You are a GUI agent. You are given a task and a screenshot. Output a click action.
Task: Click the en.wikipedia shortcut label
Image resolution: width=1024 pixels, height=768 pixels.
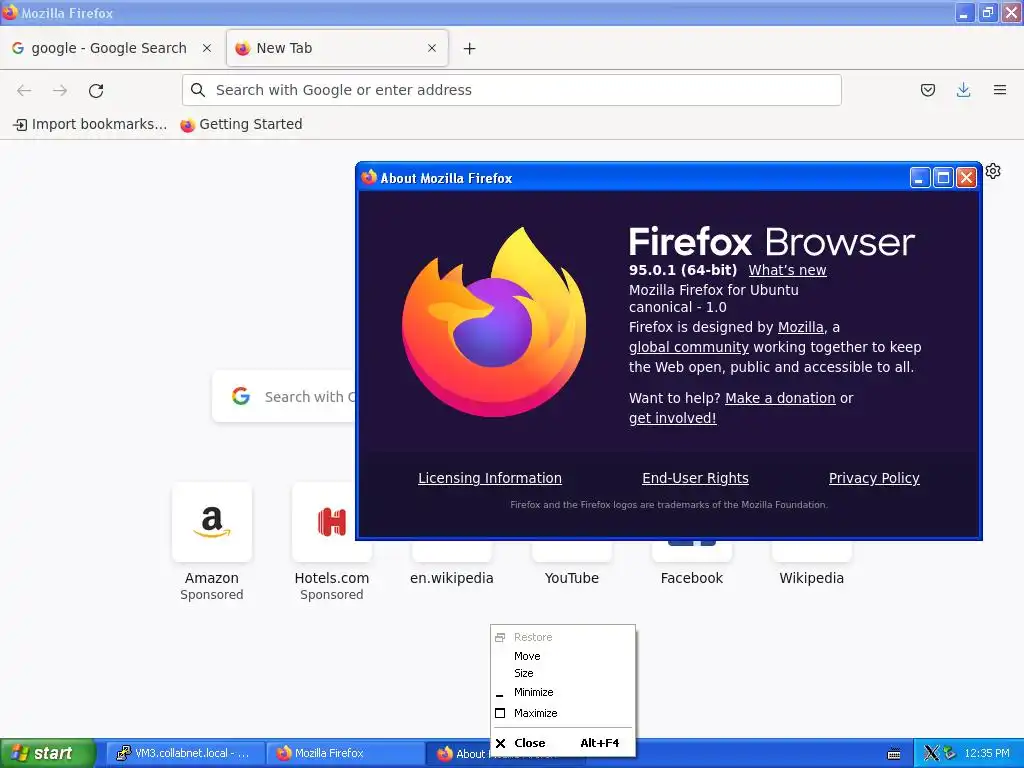click(x=451, y=578)
